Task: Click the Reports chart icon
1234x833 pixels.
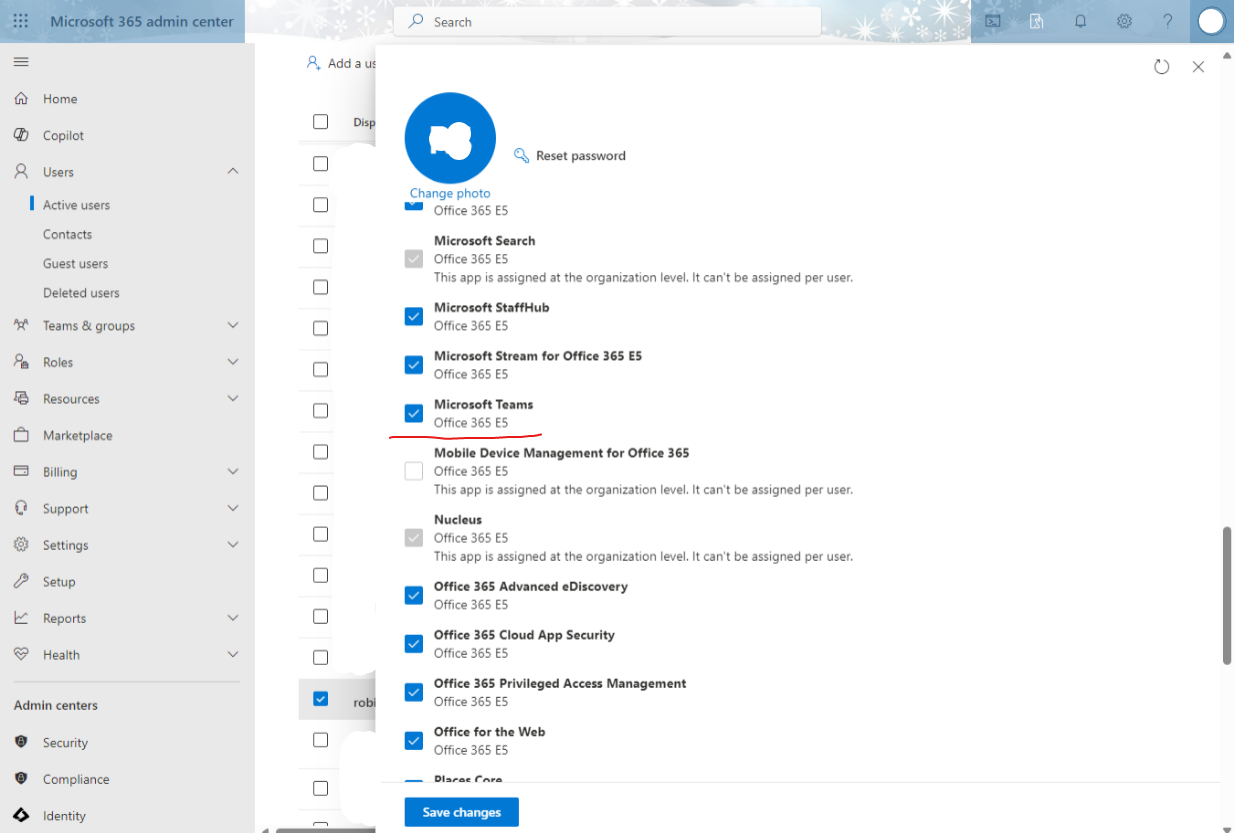Action: [21, 618]
